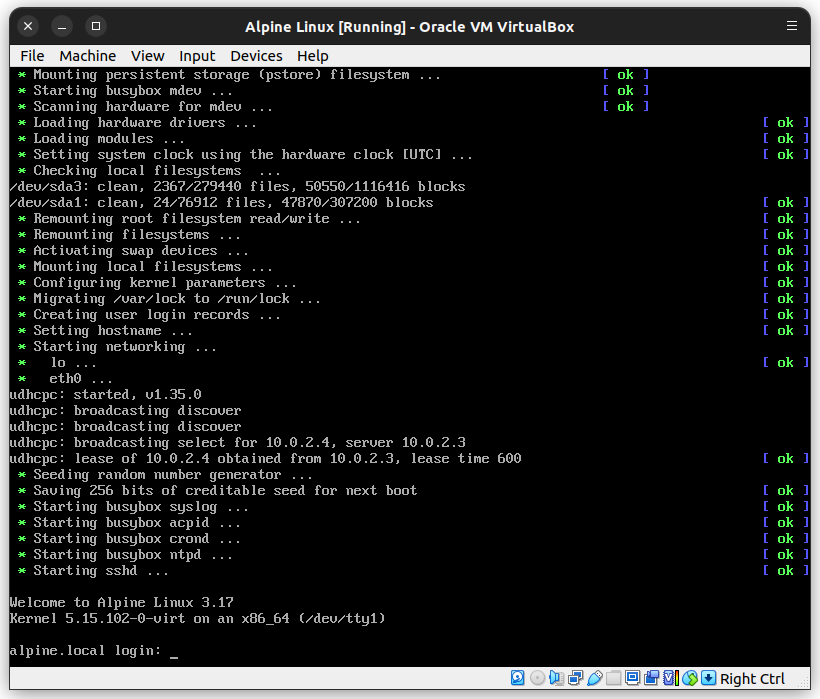Viewport: 820px width, 699px height.
Task: Click the 'Mounting local filesystems' line
Action: pyautogui.click(x=145, y=267)
